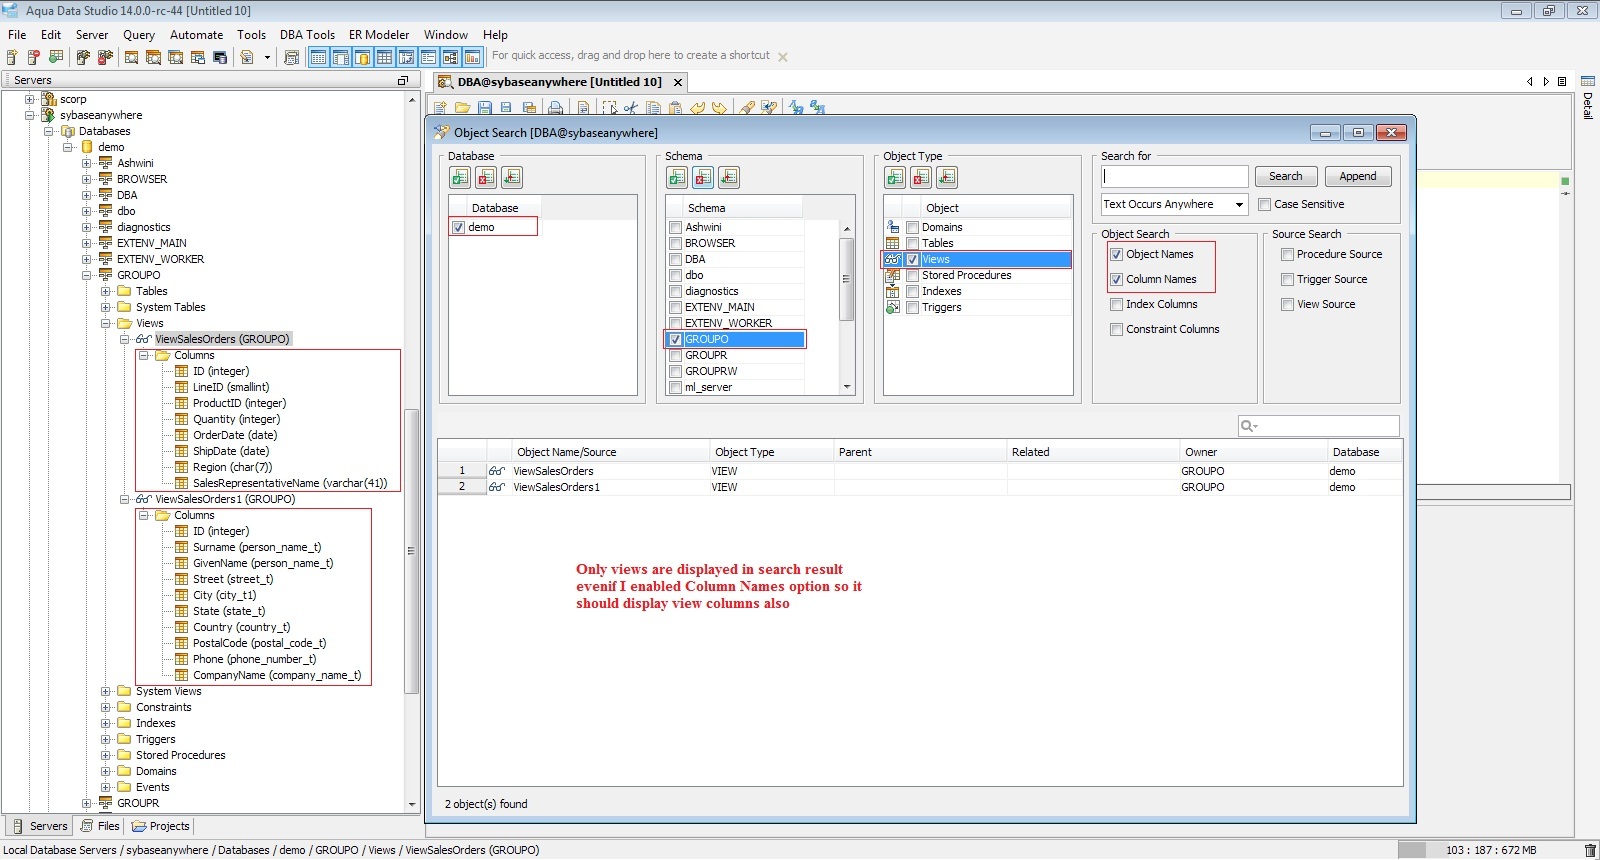Click the register server toolbar icon
The height and width of the screenshot is (860, 1600).
tap(12, 57)
